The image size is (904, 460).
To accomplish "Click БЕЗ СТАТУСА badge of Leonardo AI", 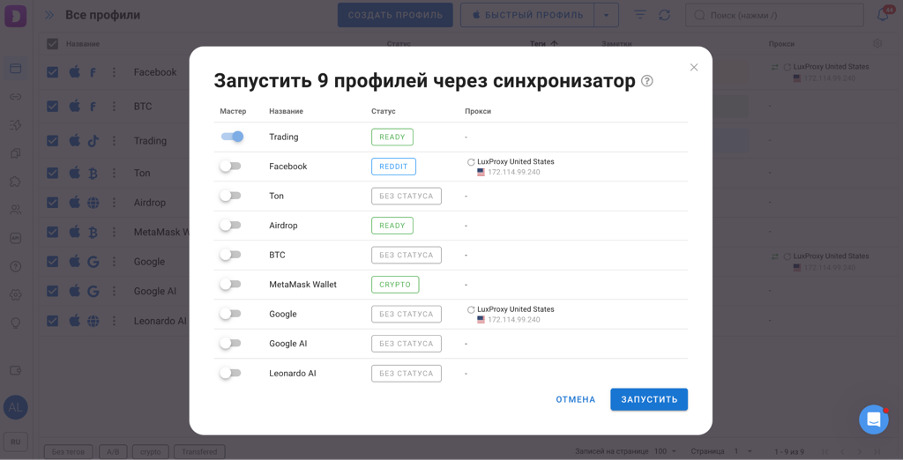I will [406, 374].
